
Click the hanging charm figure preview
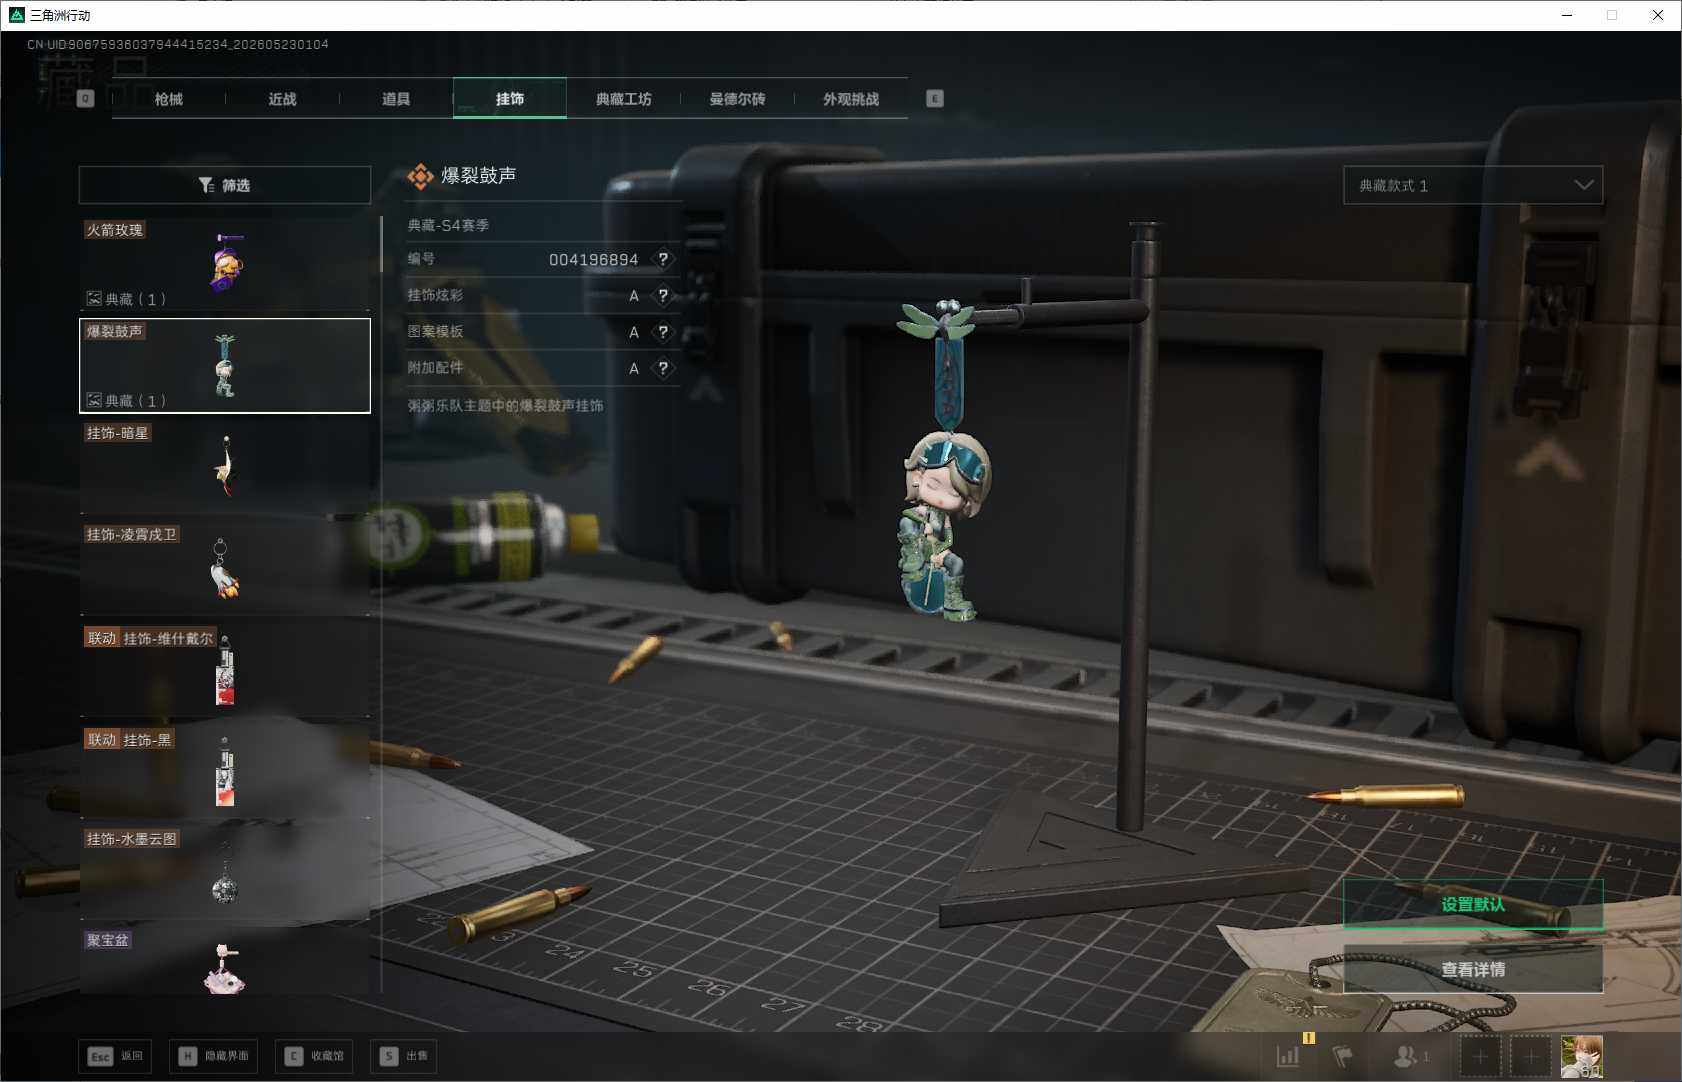945,462
